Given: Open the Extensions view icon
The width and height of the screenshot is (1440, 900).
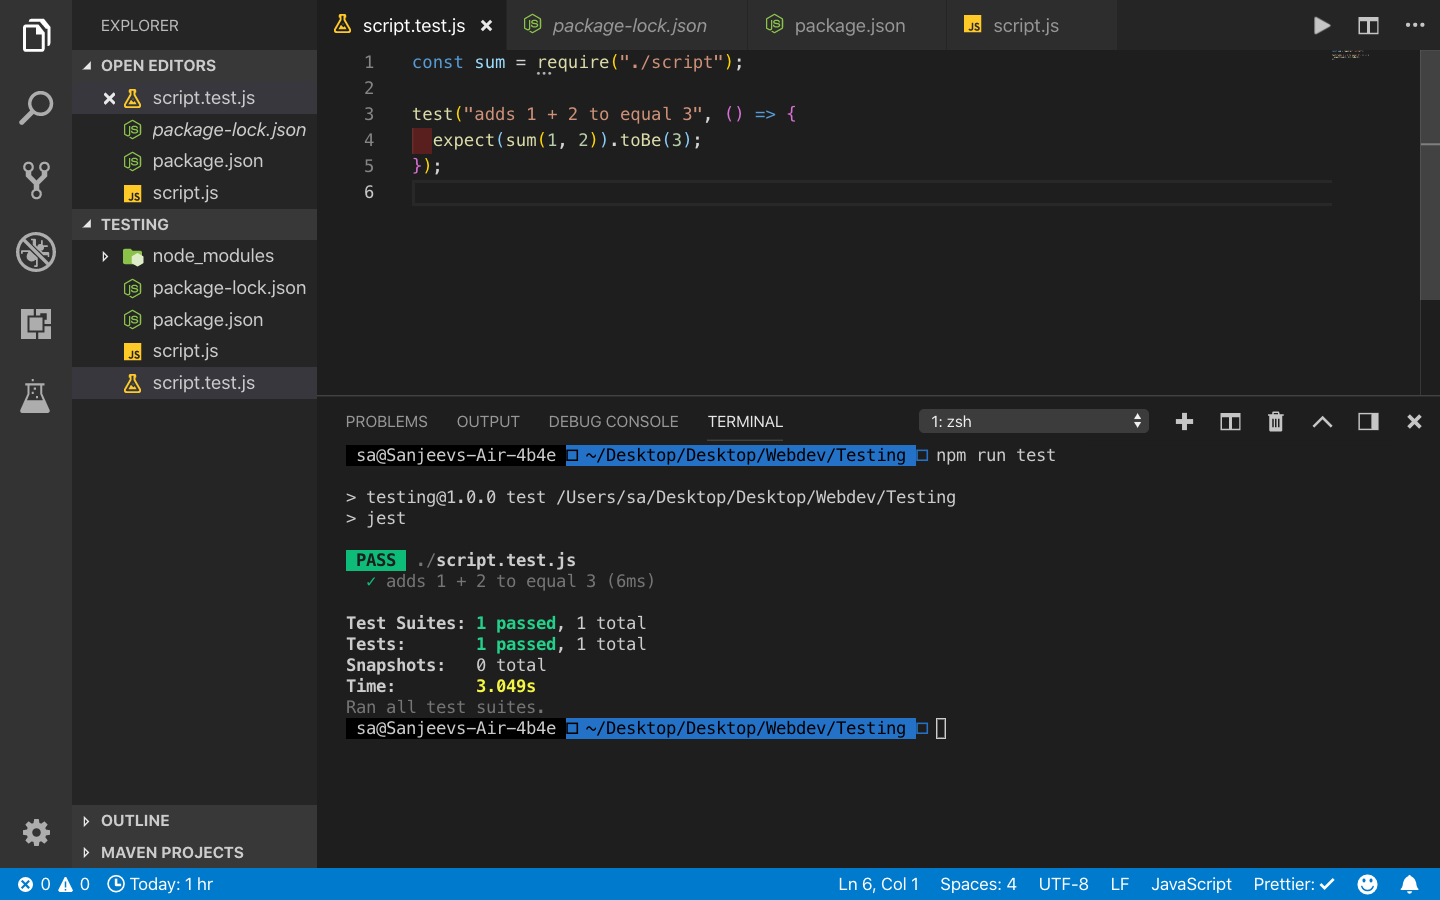Looking at the screenshot, I should tap(36, 324).
